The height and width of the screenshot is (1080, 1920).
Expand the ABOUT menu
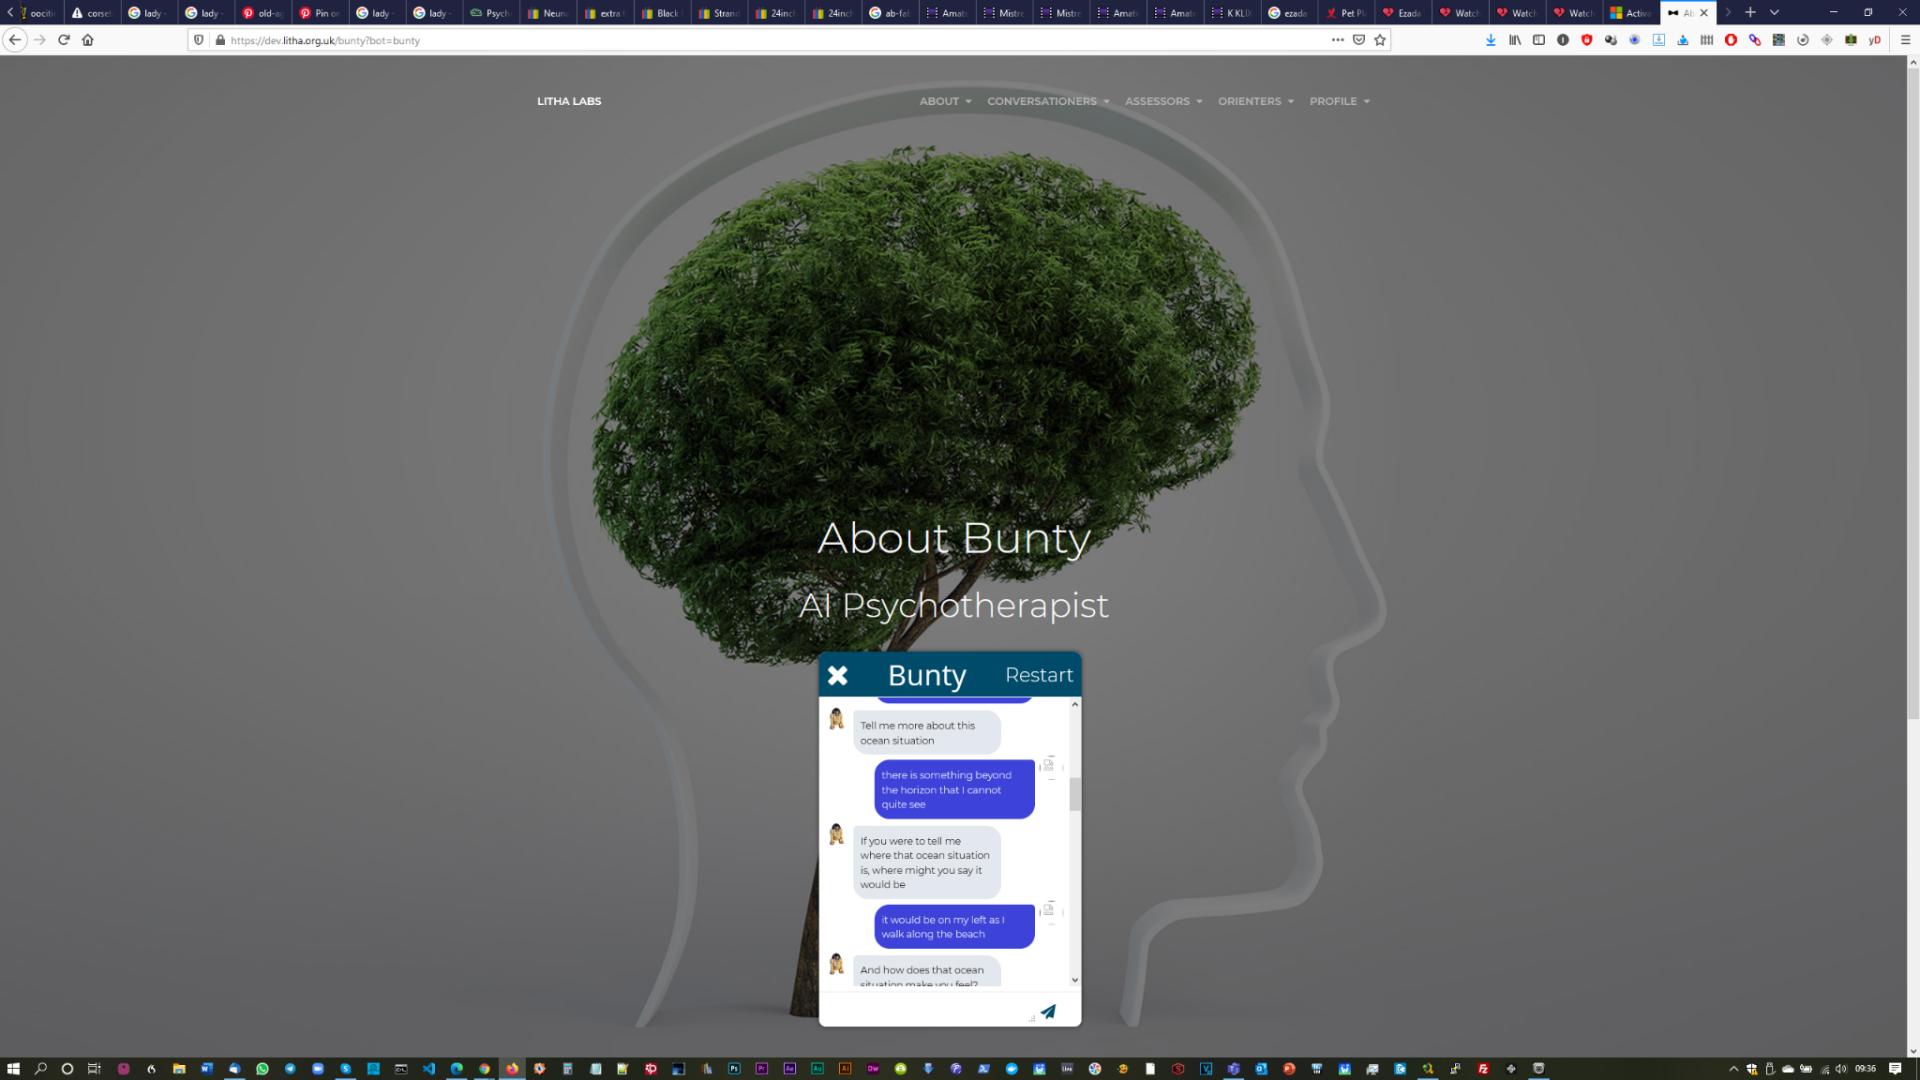coord(945,101)
